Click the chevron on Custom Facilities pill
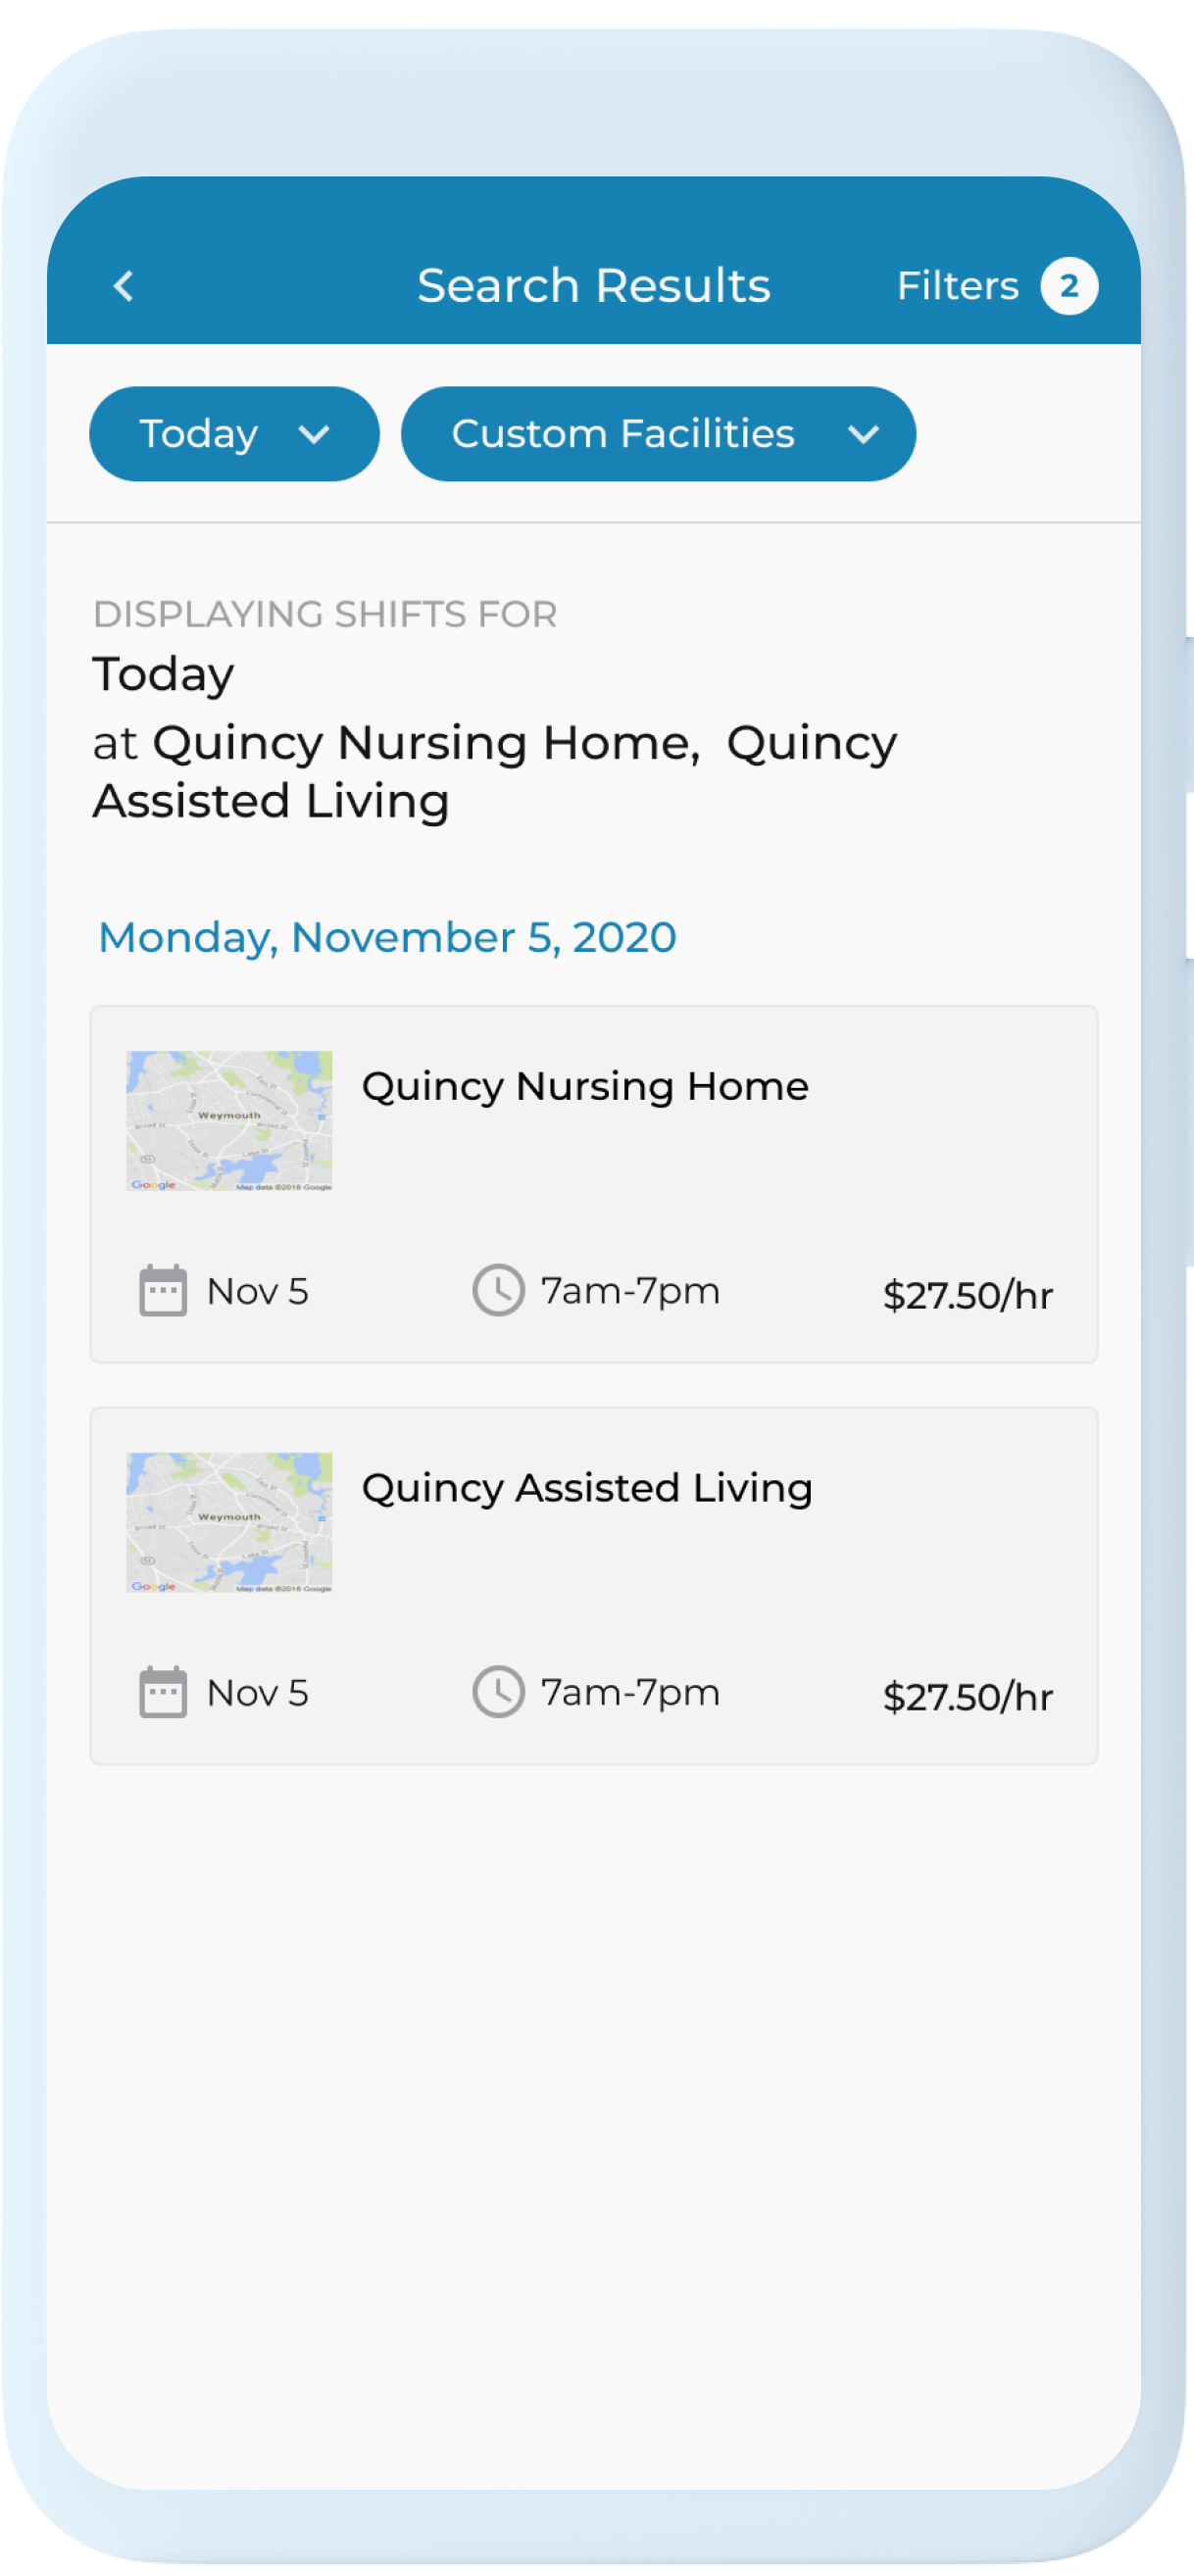Viewport: 1194px width, 2576px height. pos(862,434)
